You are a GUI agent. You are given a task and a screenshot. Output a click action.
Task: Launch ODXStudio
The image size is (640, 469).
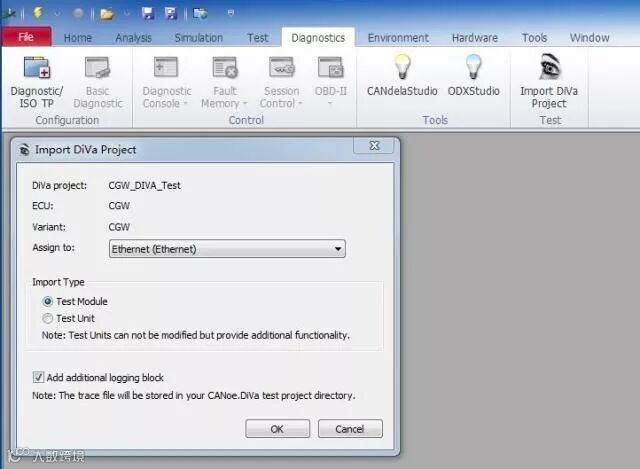473,76
